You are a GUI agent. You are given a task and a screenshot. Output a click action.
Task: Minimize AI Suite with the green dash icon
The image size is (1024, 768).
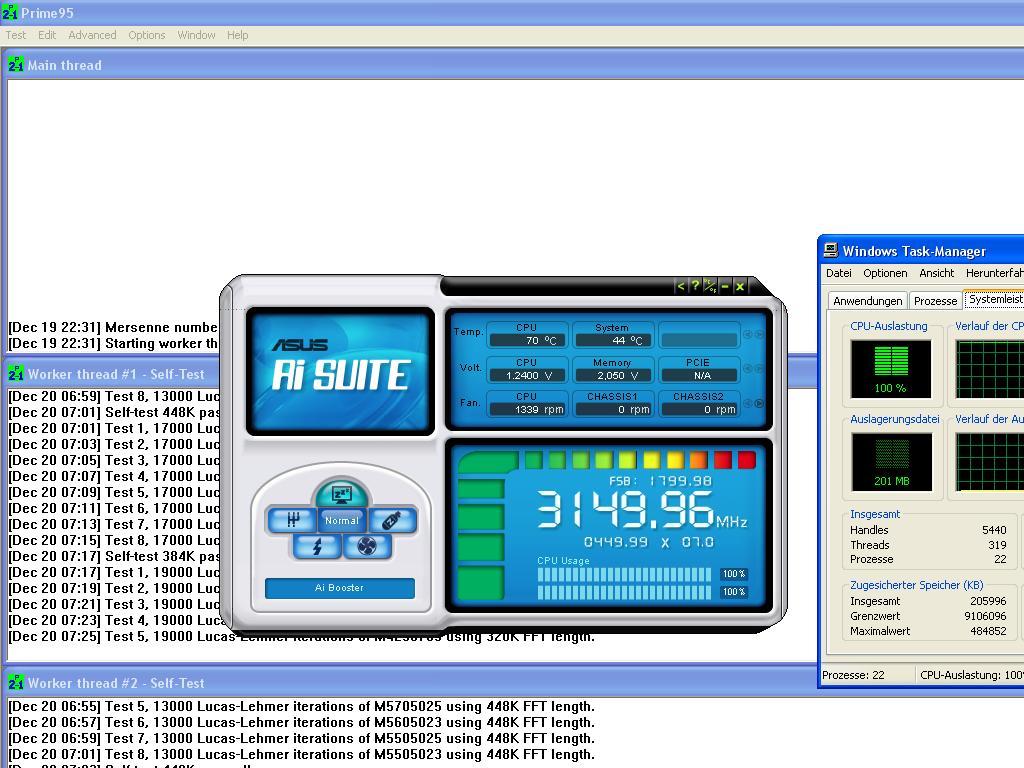point(725,286)
